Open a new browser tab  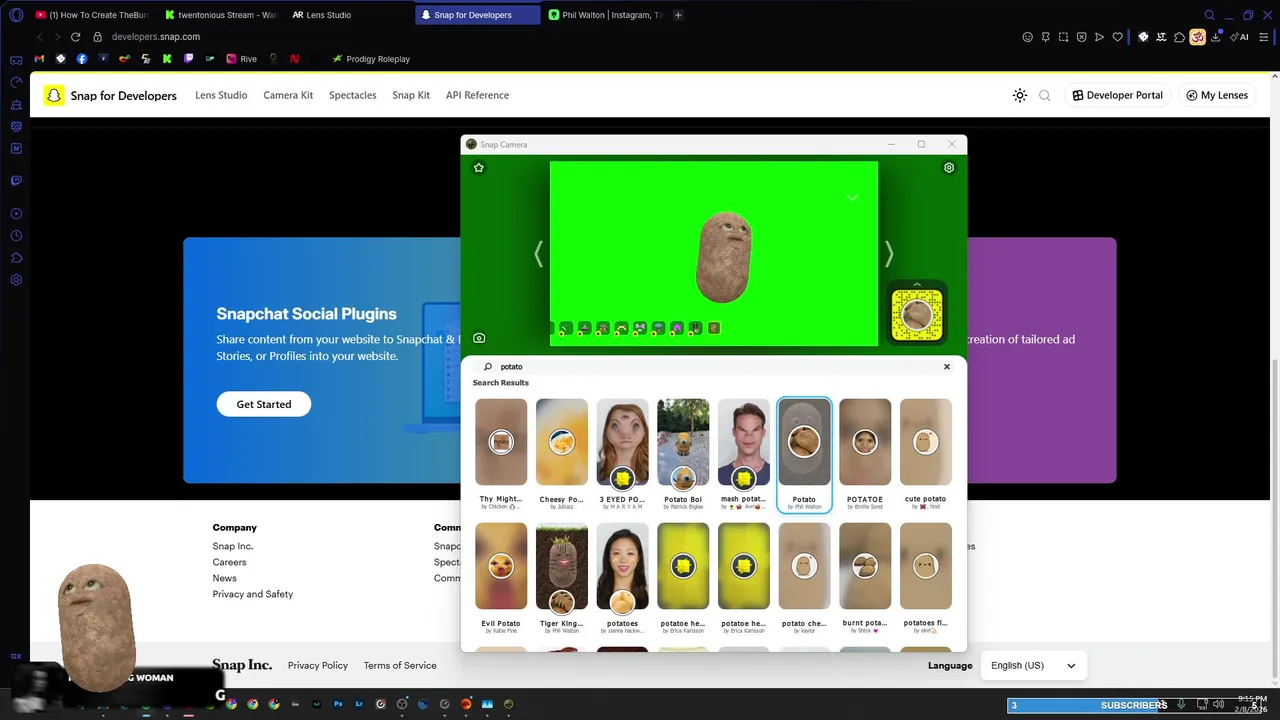[679, 15]
